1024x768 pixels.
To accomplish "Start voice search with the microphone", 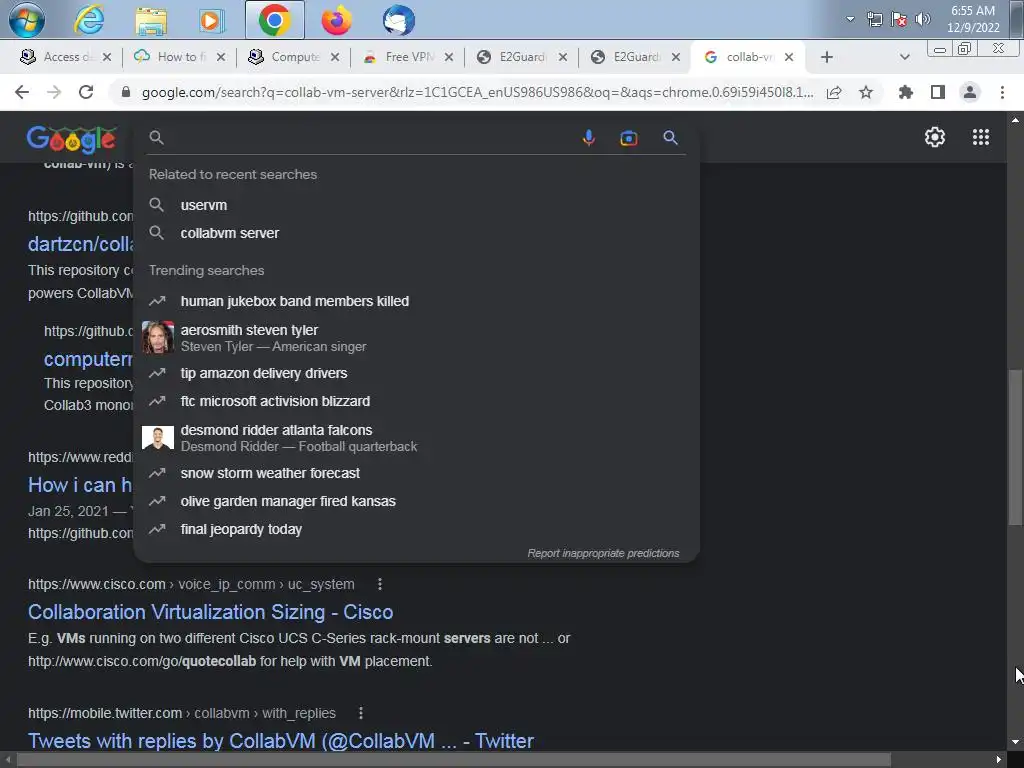I will click(588, 138).
